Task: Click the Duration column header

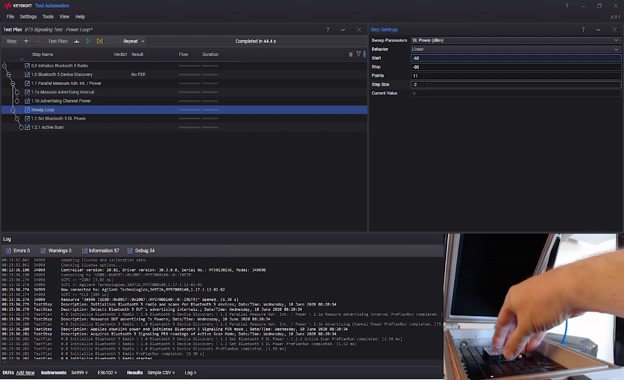Action: [x=210, y=54]
